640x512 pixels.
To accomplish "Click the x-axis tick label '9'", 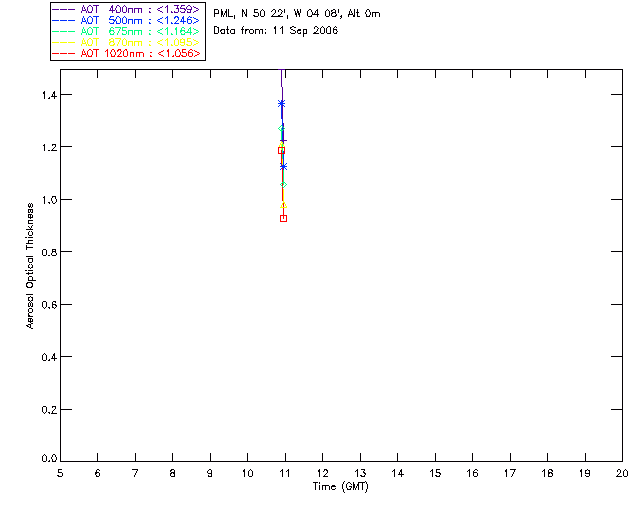I will click(x=210, y=473).
